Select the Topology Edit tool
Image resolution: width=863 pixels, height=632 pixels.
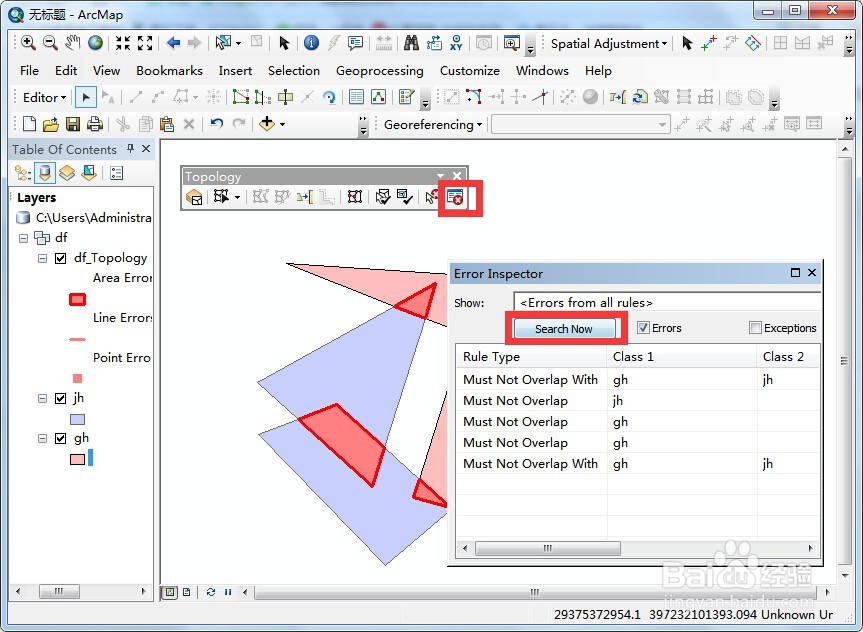pyautogui.click(x=222, y=197)
